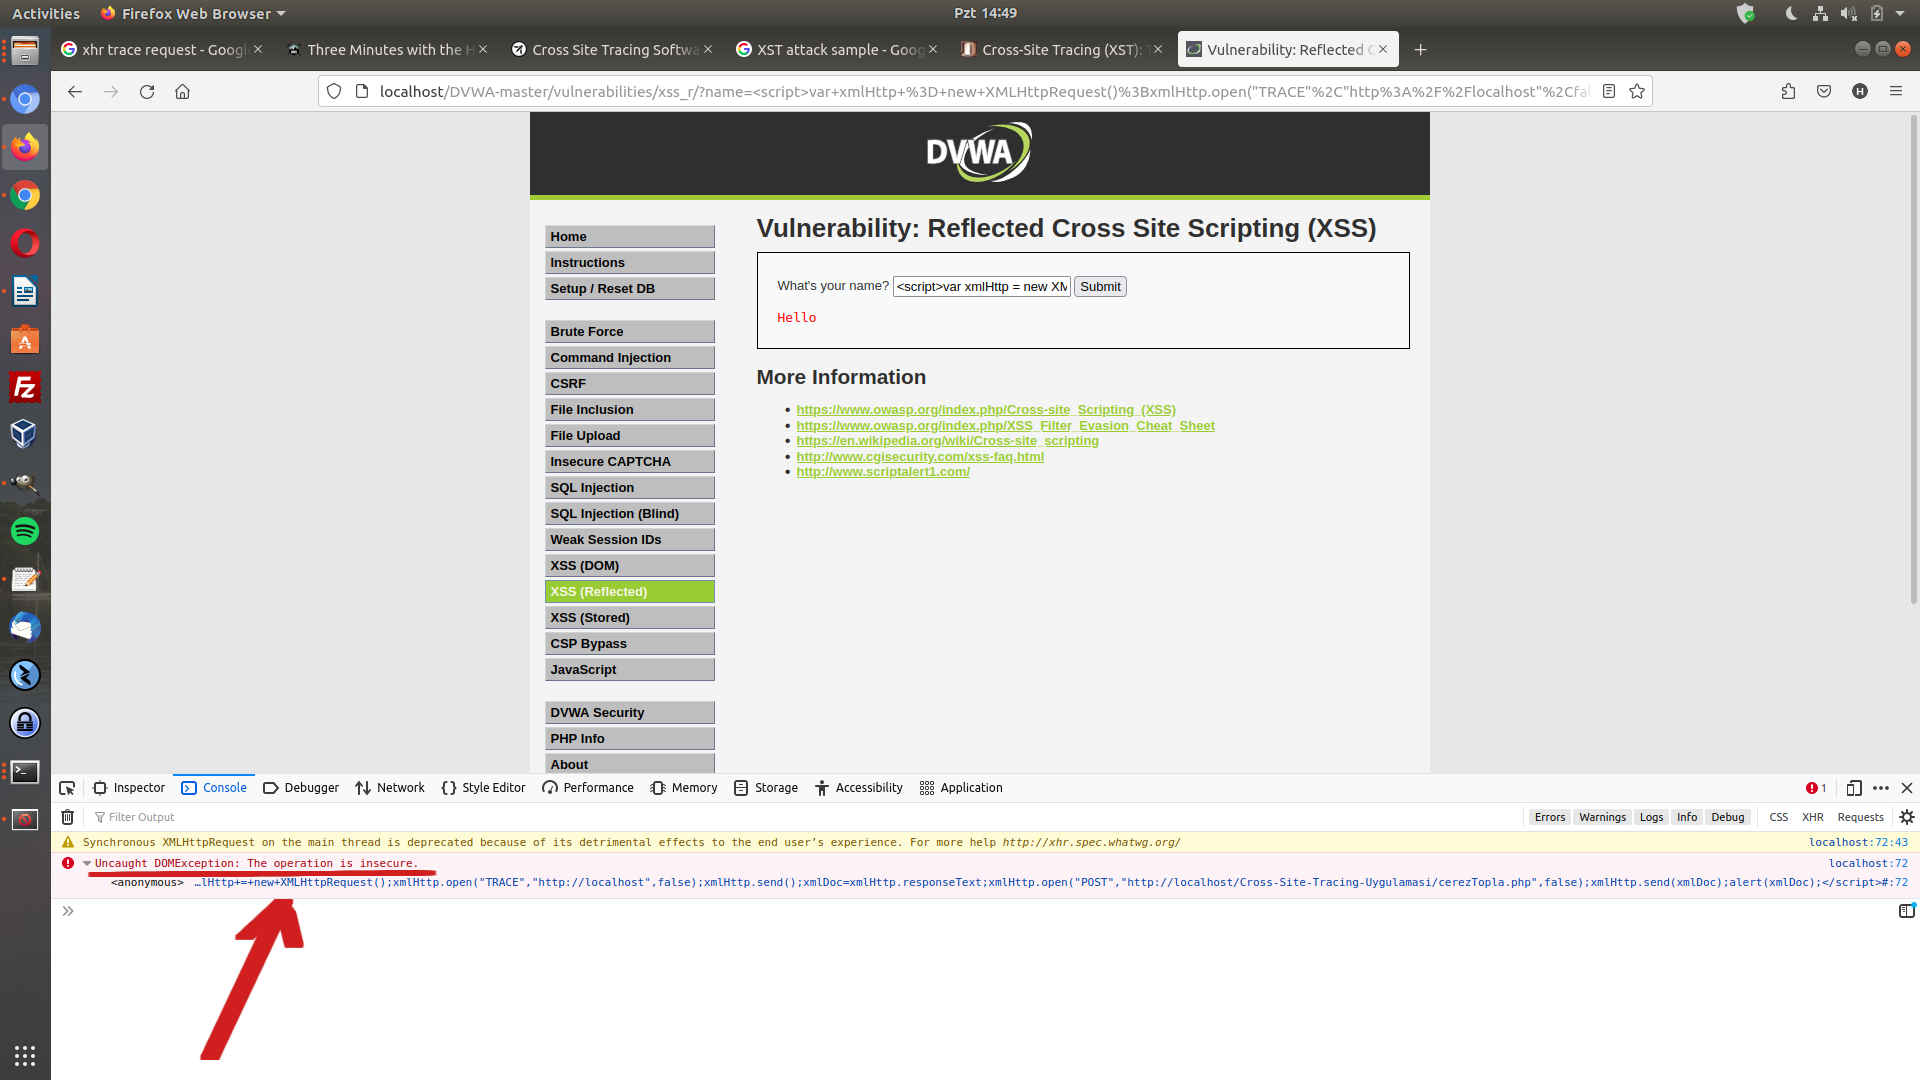Open FileZilla from the dock

25,387
